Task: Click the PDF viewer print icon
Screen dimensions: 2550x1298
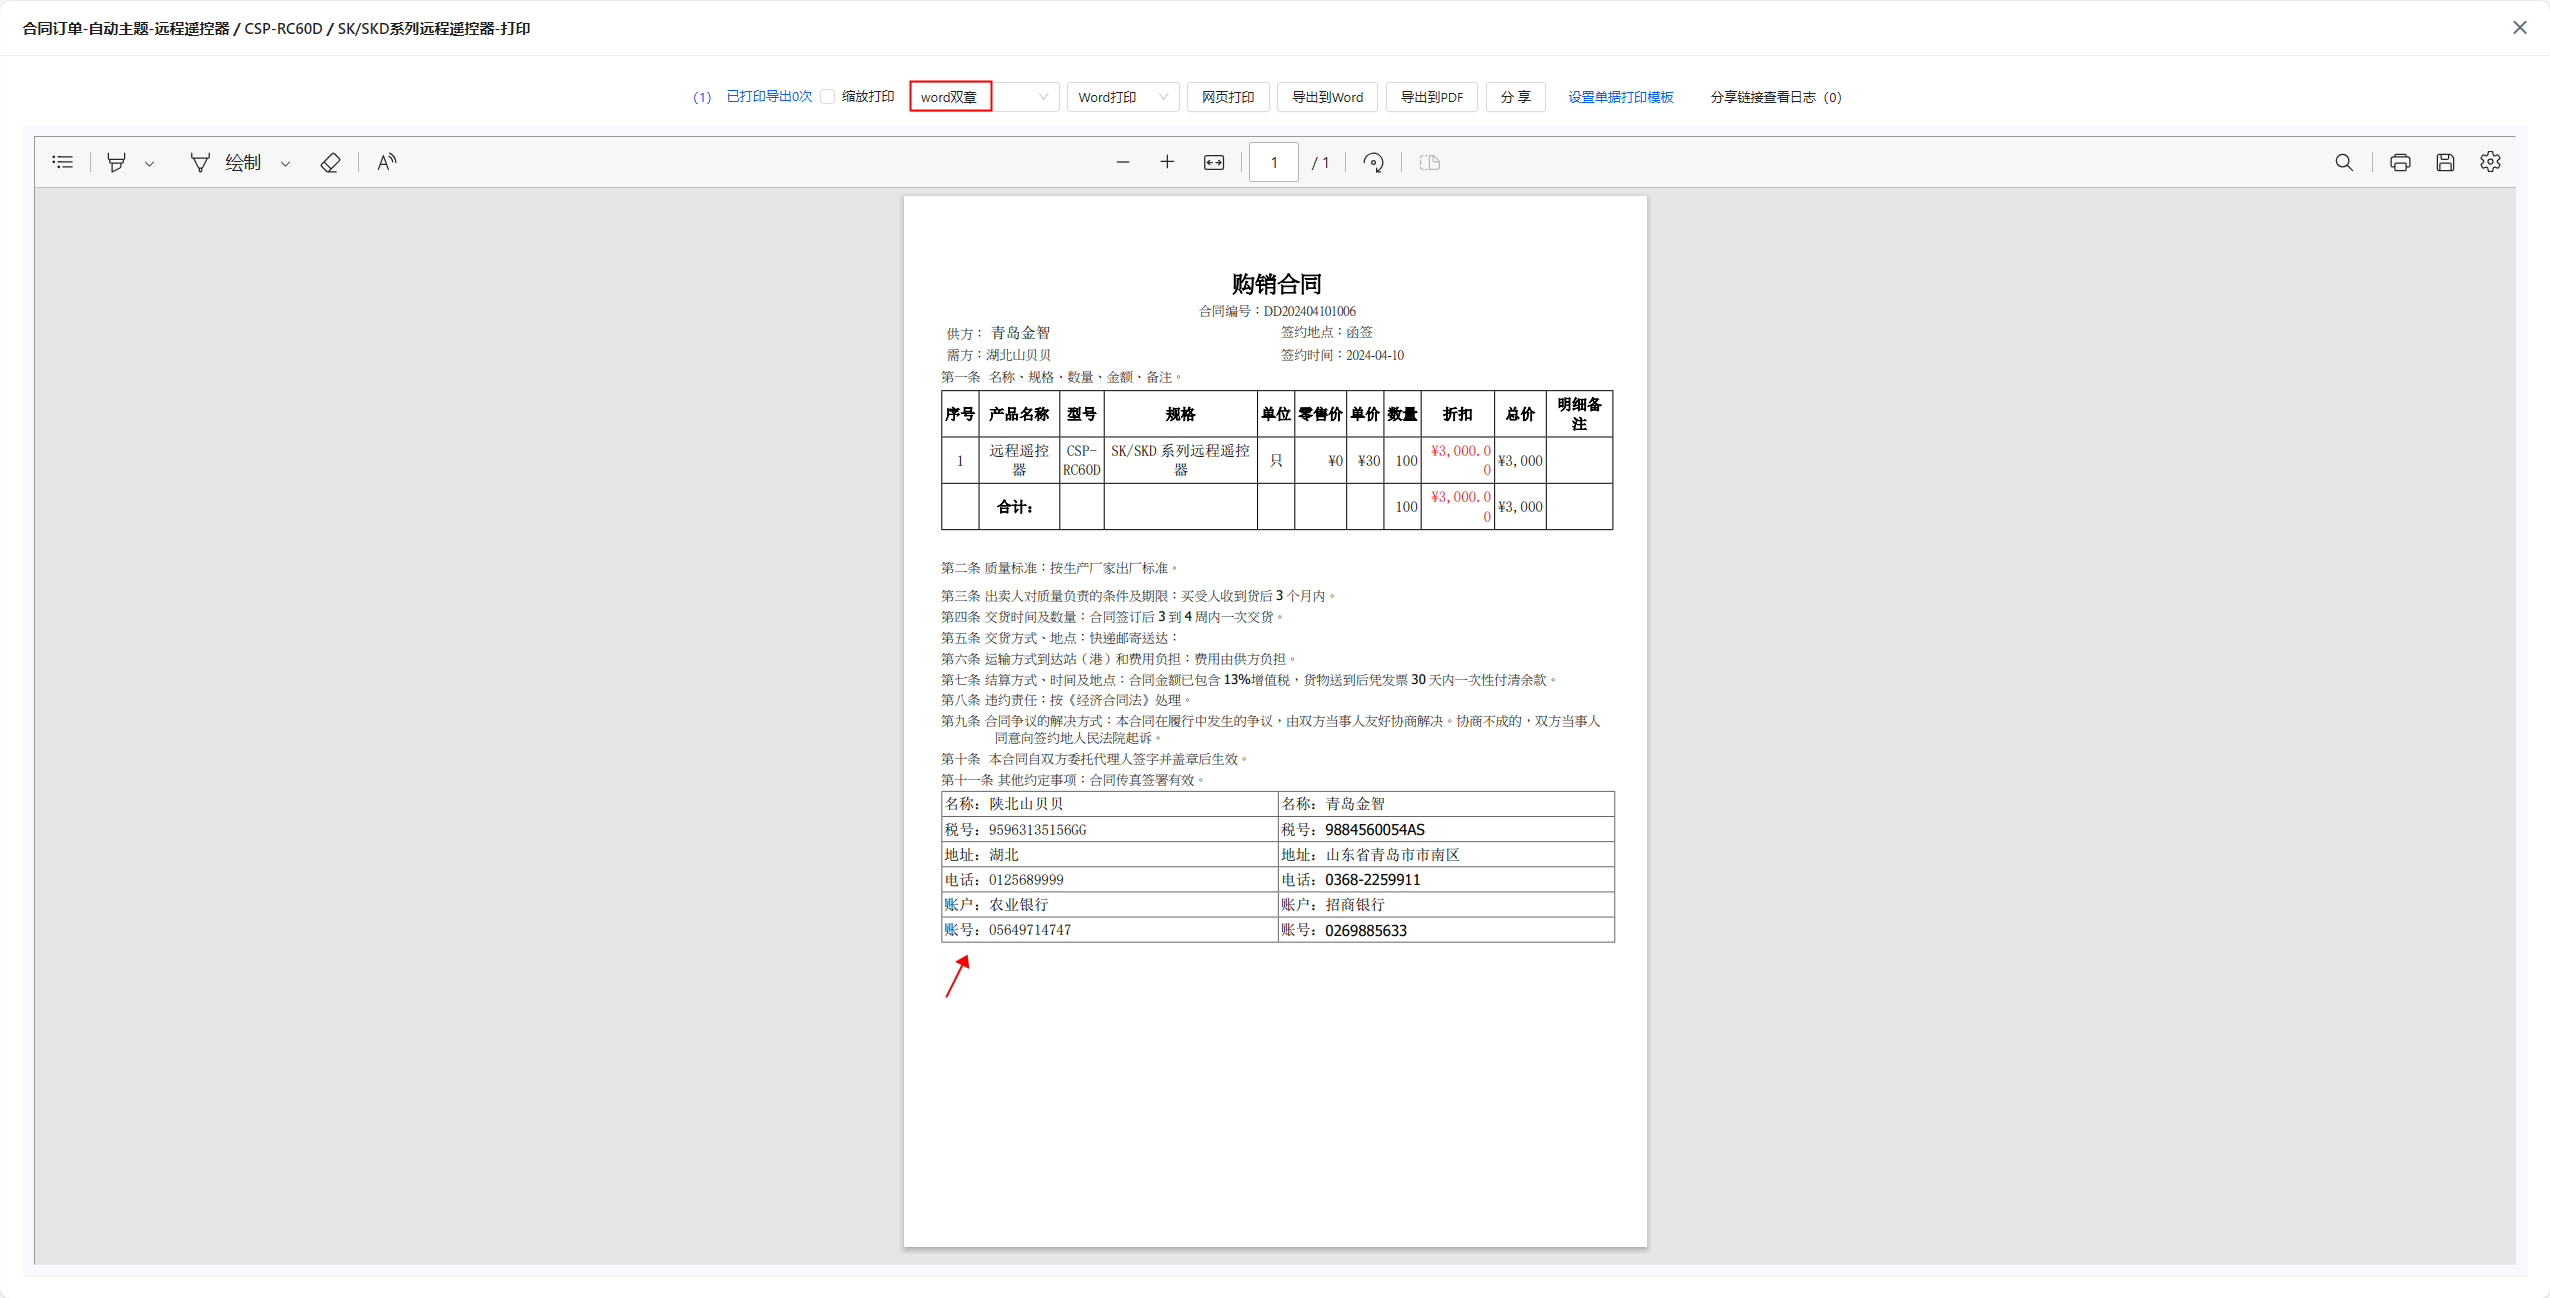Action: pyautogui.click(x=2400, y=162)
